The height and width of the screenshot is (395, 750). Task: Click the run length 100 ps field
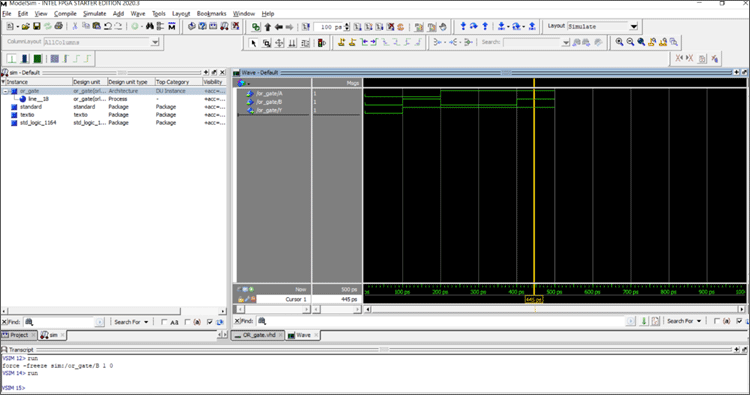(x=329, y=27)
